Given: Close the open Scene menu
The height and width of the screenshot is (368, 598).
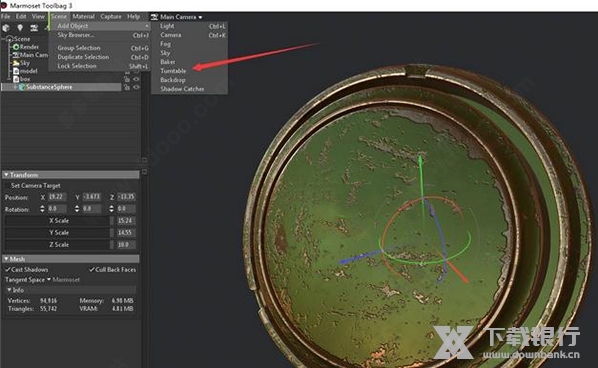Looking at the screenshot, I should [59, 16].
